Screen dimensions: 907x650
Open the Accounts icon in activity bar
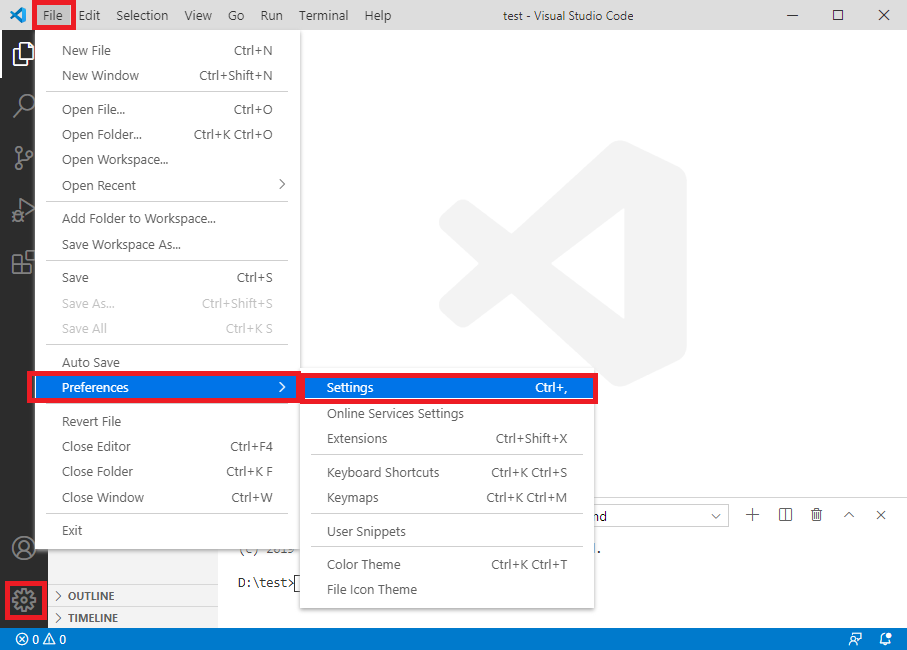(24, 548)
